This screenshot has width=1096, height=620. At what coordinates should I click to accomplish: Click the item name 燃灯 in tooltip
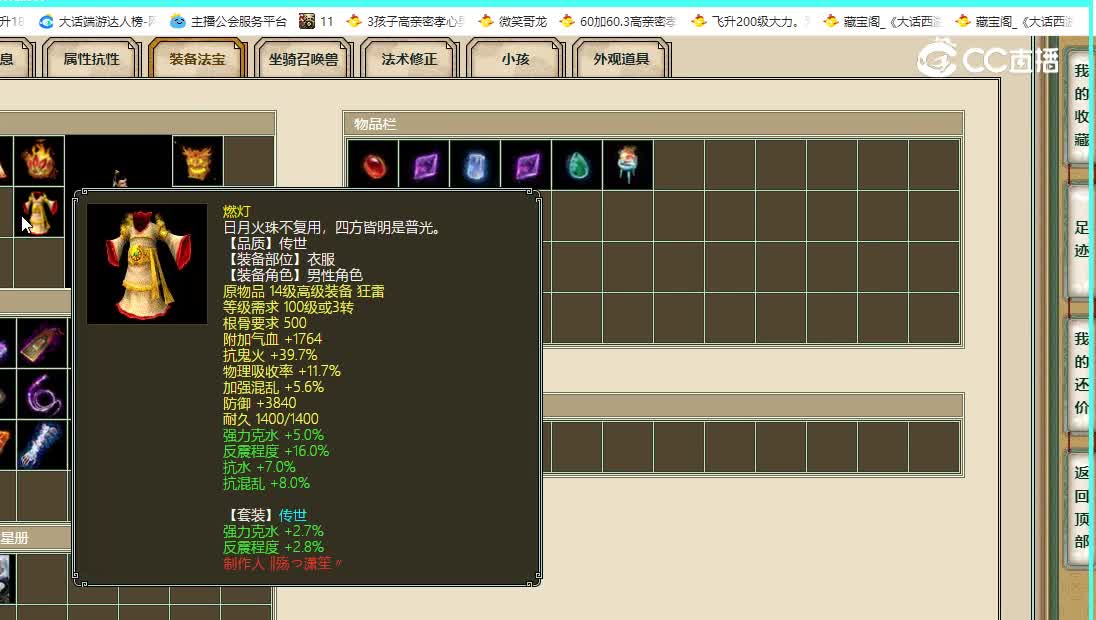pyautogui.click(x=237, y=211)
